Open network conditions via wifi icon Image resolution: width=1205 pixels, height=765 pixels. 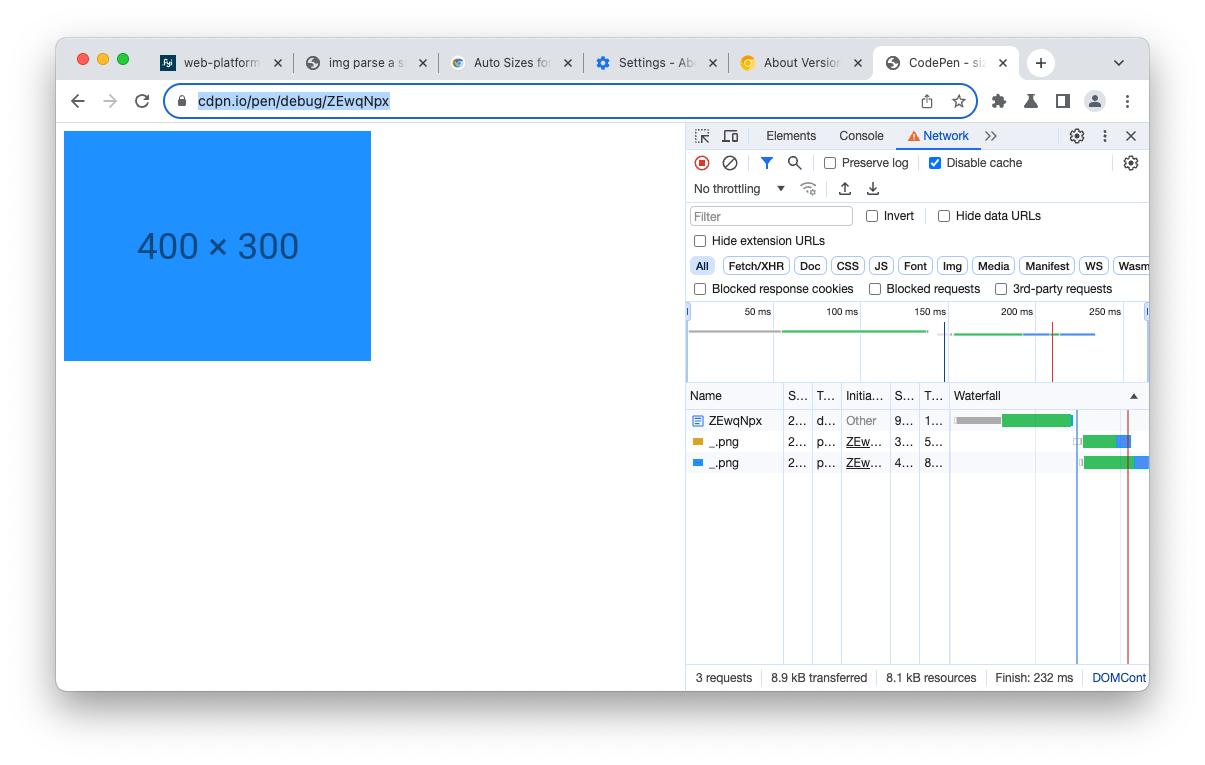(x=808, y=188)
